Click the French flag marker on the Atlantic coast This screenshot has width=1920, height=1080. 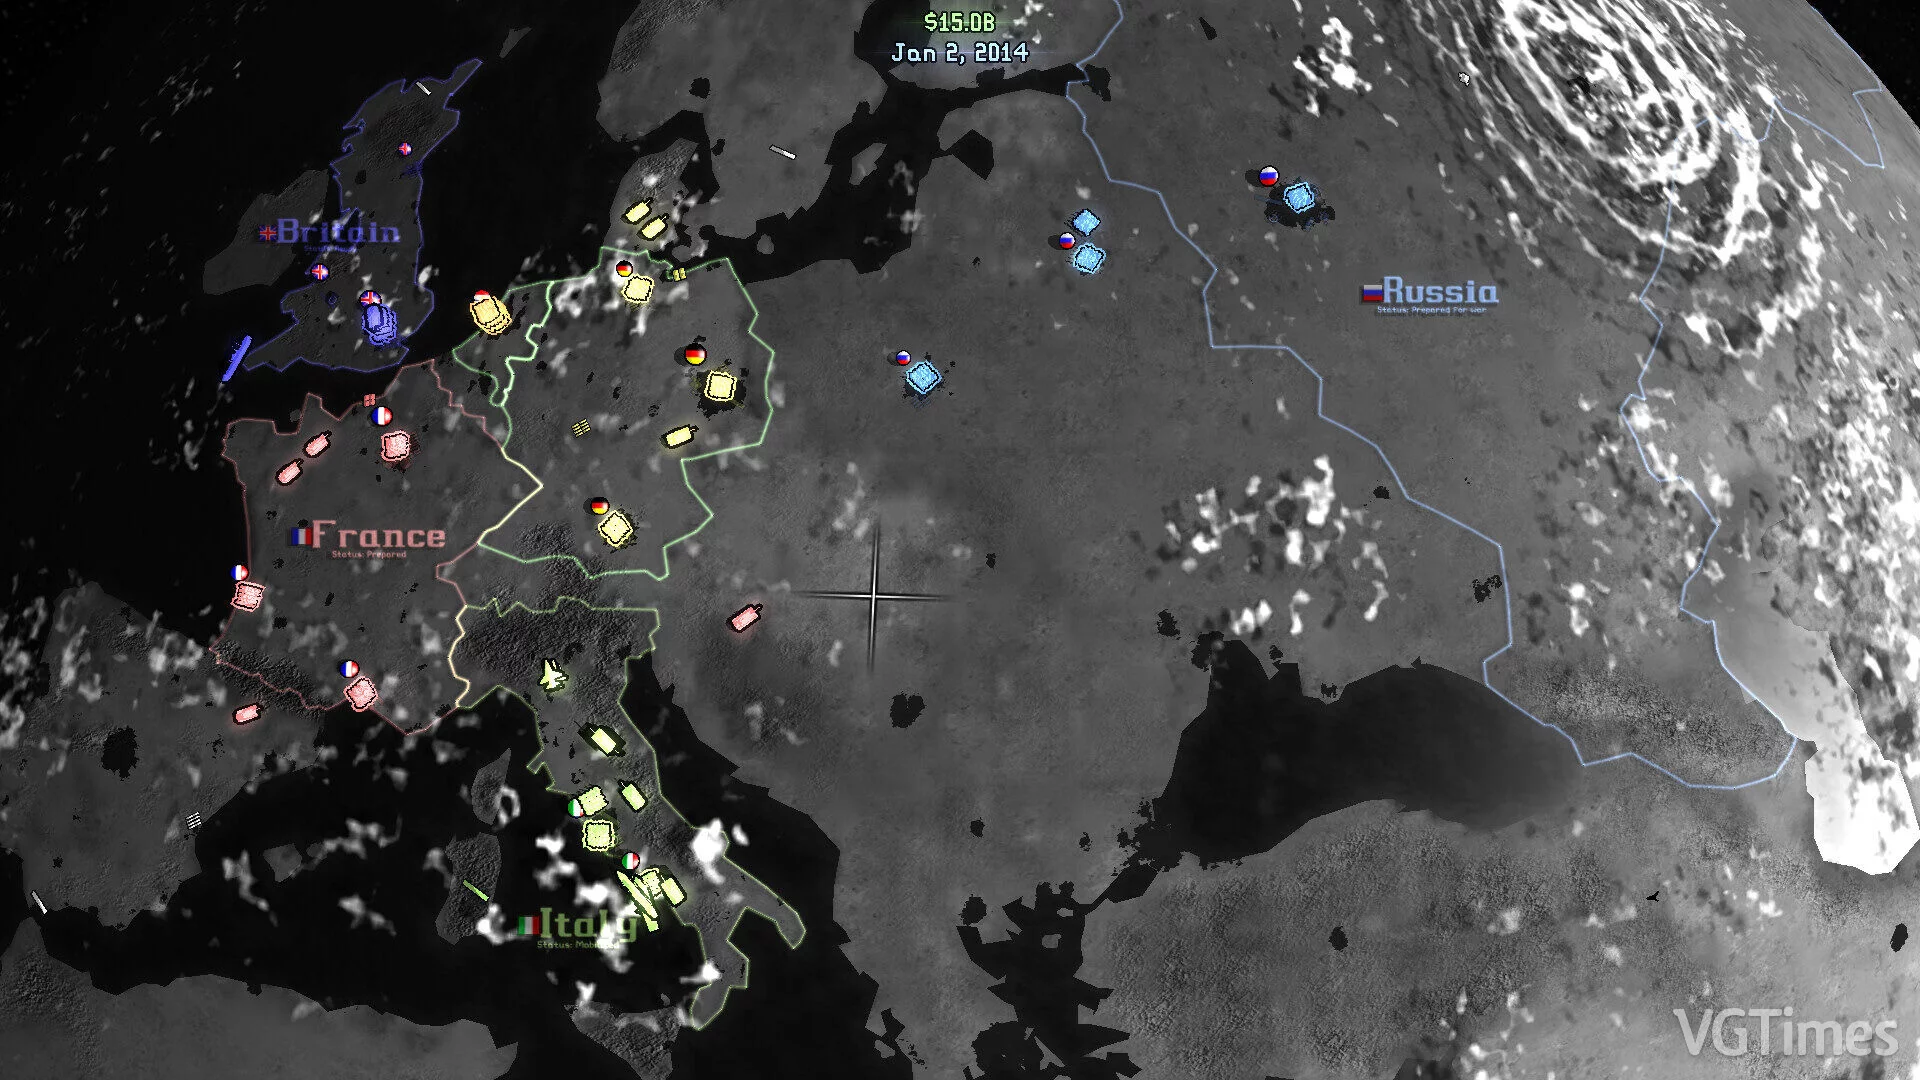coord(240,572)
